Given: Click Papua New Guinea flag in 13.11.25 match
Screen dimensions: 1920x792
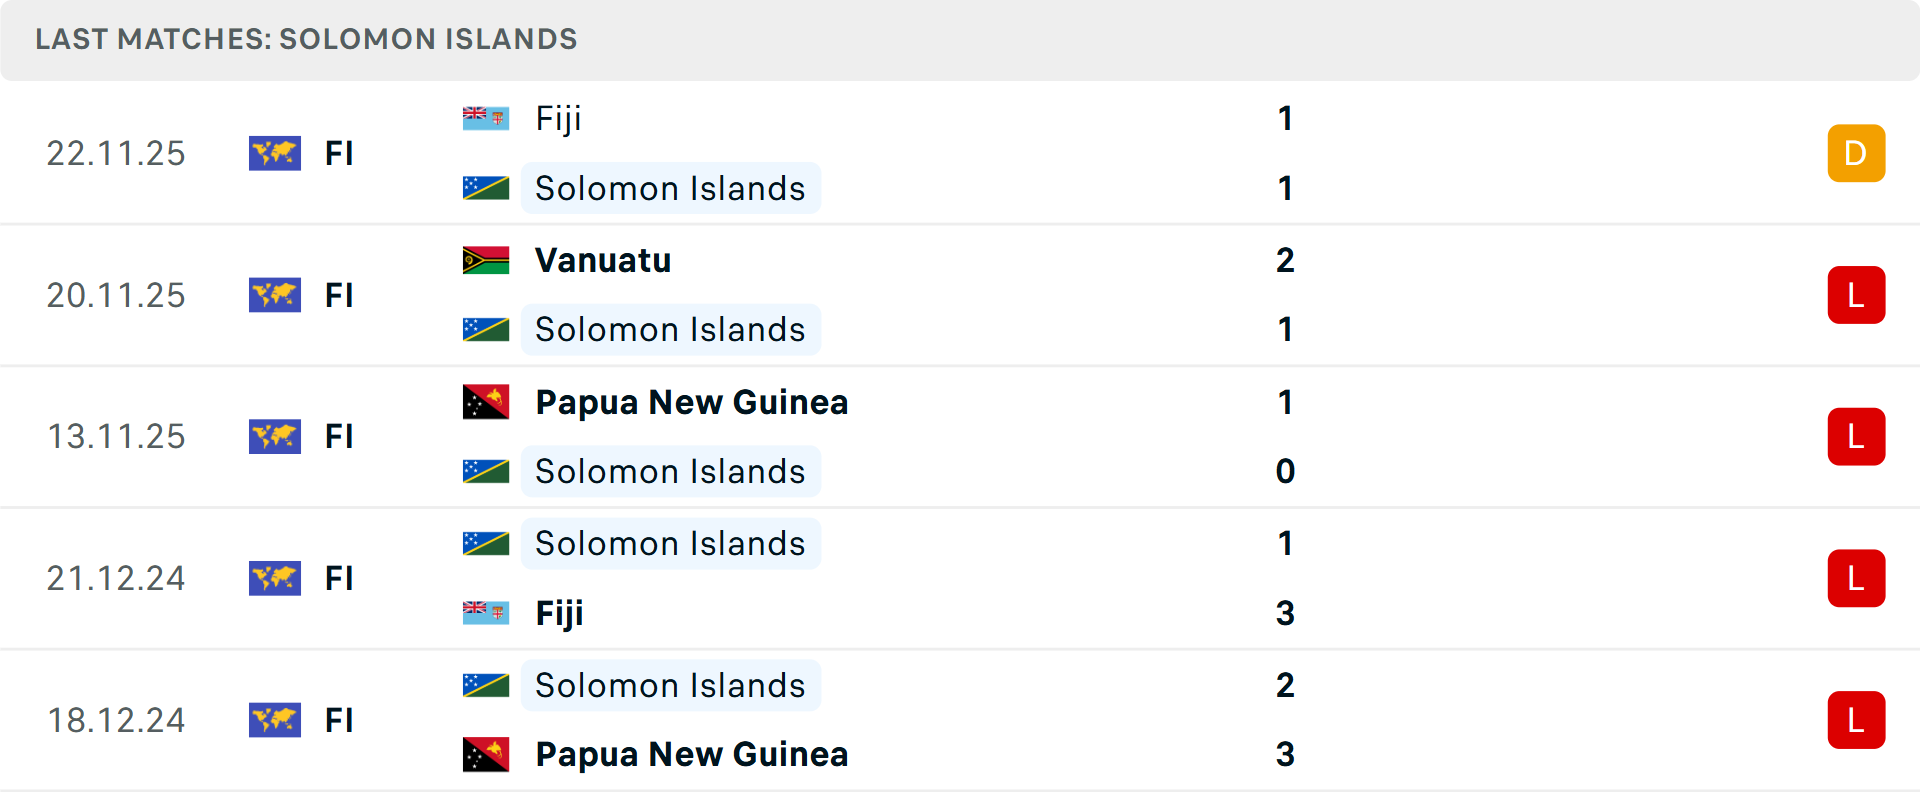Looking at the screenshot, I should tap(486, 402).
